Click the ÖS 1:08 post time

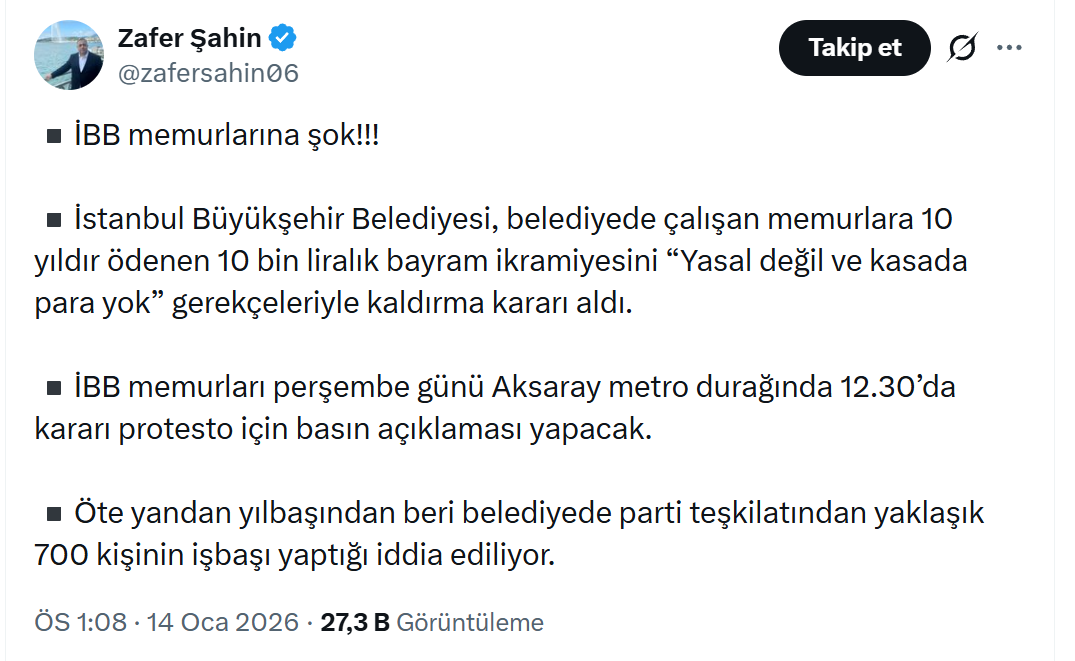[81, 623]
